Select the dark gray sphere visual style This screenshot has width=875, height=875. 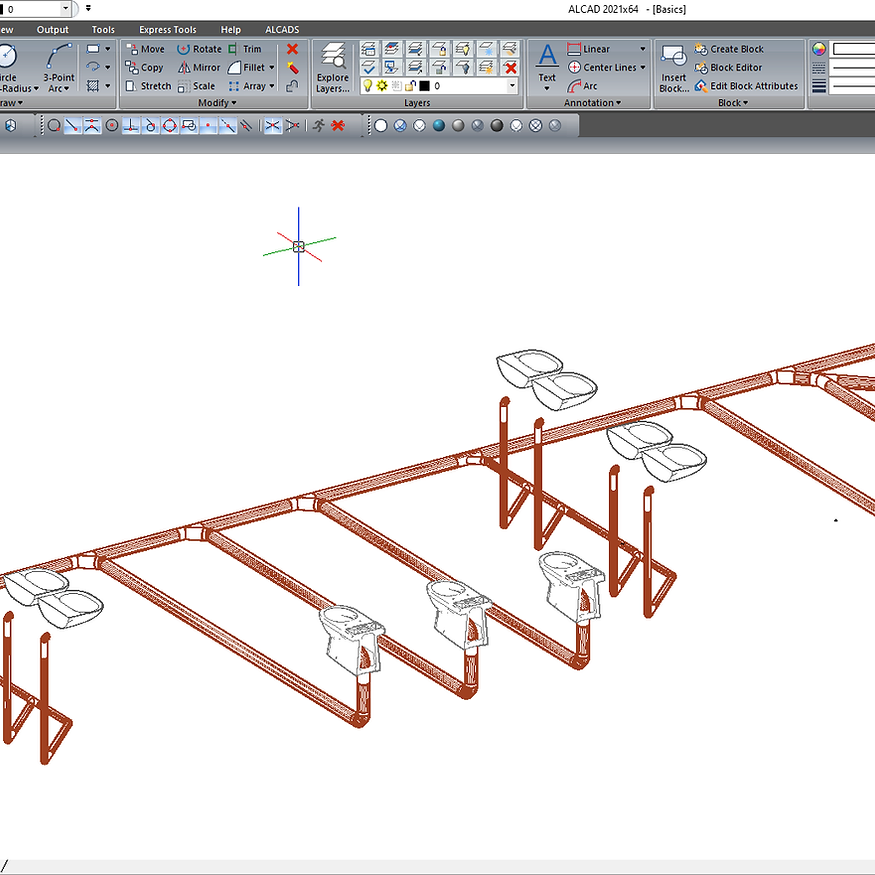(x=497, y=126)
